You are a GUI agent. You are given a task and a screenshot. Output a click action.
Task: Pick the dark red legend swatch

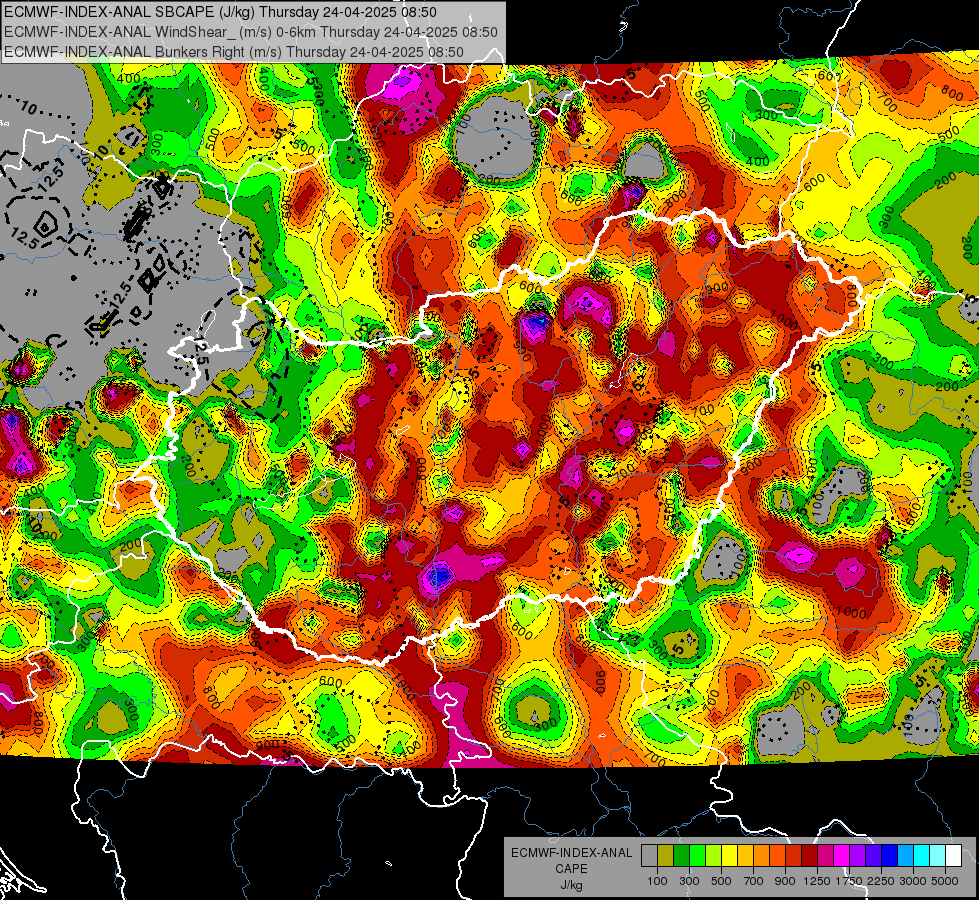point(810,855)
